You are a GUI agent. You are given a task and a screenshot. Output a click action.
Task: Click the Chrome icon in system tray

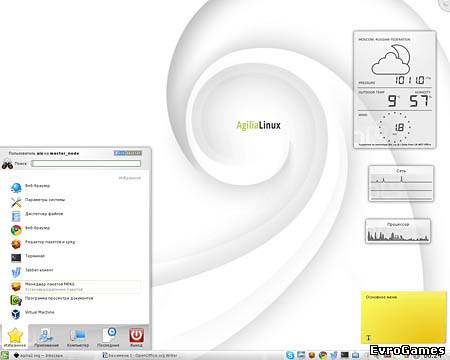(x=323, y=355)
